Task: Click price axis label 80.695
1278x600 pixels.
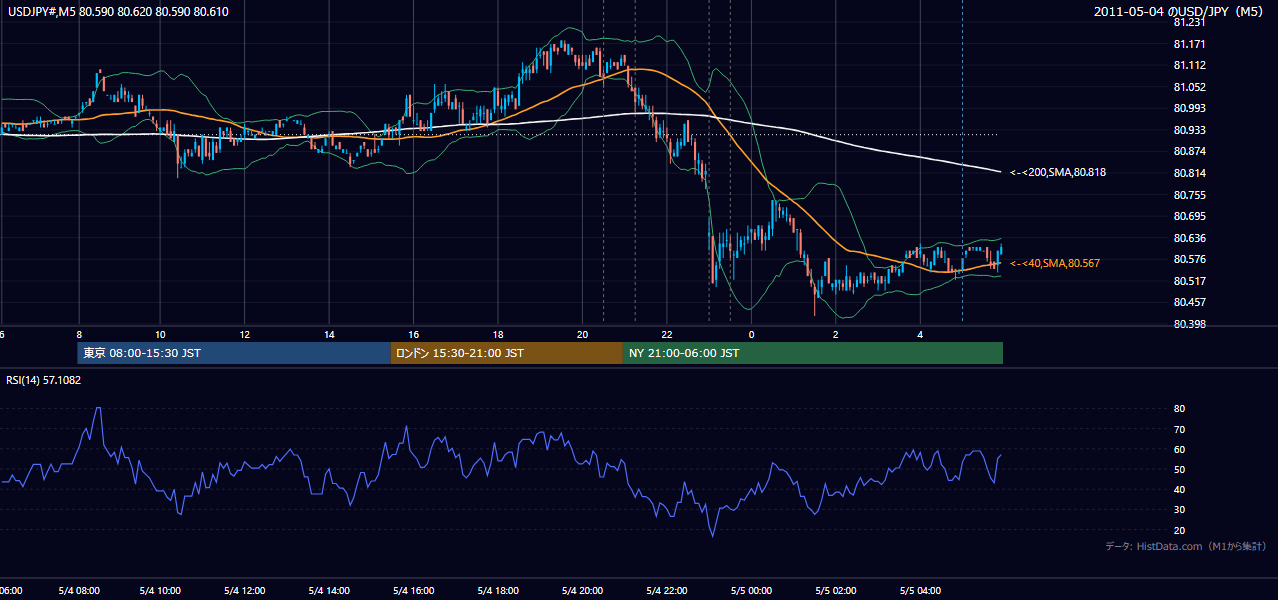Action: coord(1189,216)
